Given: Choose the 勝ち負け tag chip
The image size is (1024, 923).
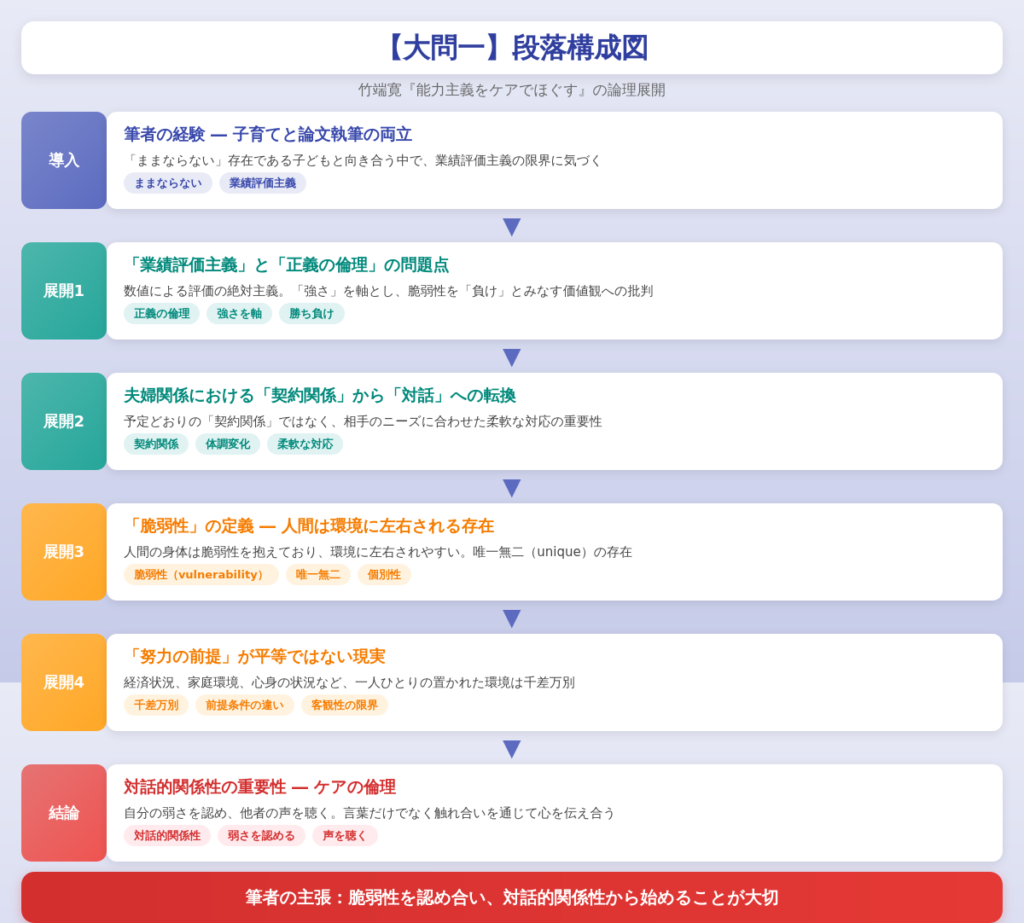Looking at the screenshot, I should (311, 314).
